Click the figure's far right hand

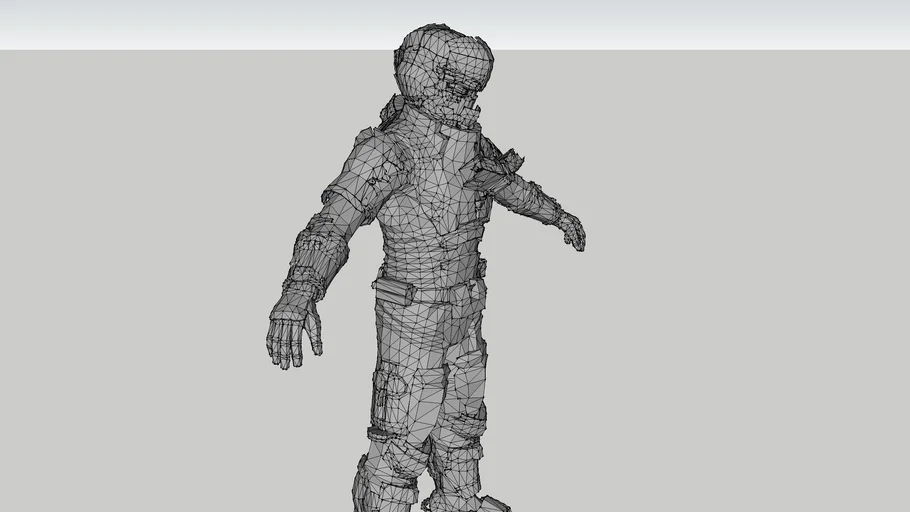[573, 230]
